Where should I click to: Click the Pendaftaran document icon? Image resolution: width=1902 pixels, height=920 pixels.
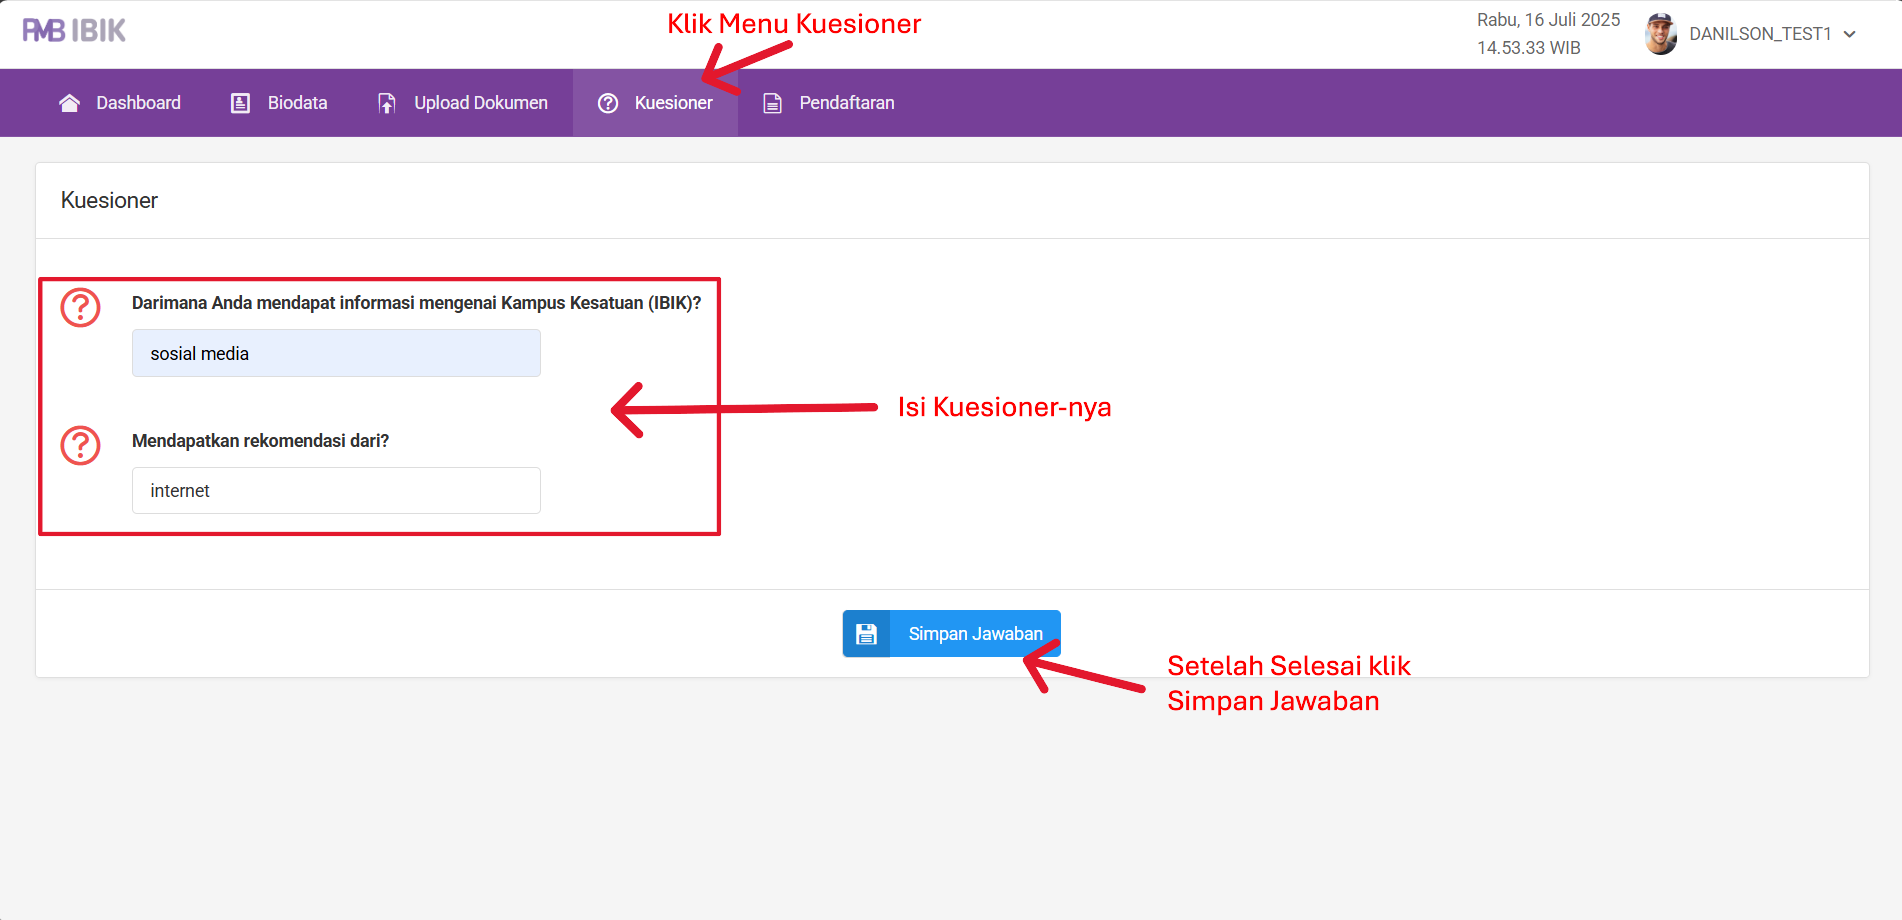click(772, 103)
